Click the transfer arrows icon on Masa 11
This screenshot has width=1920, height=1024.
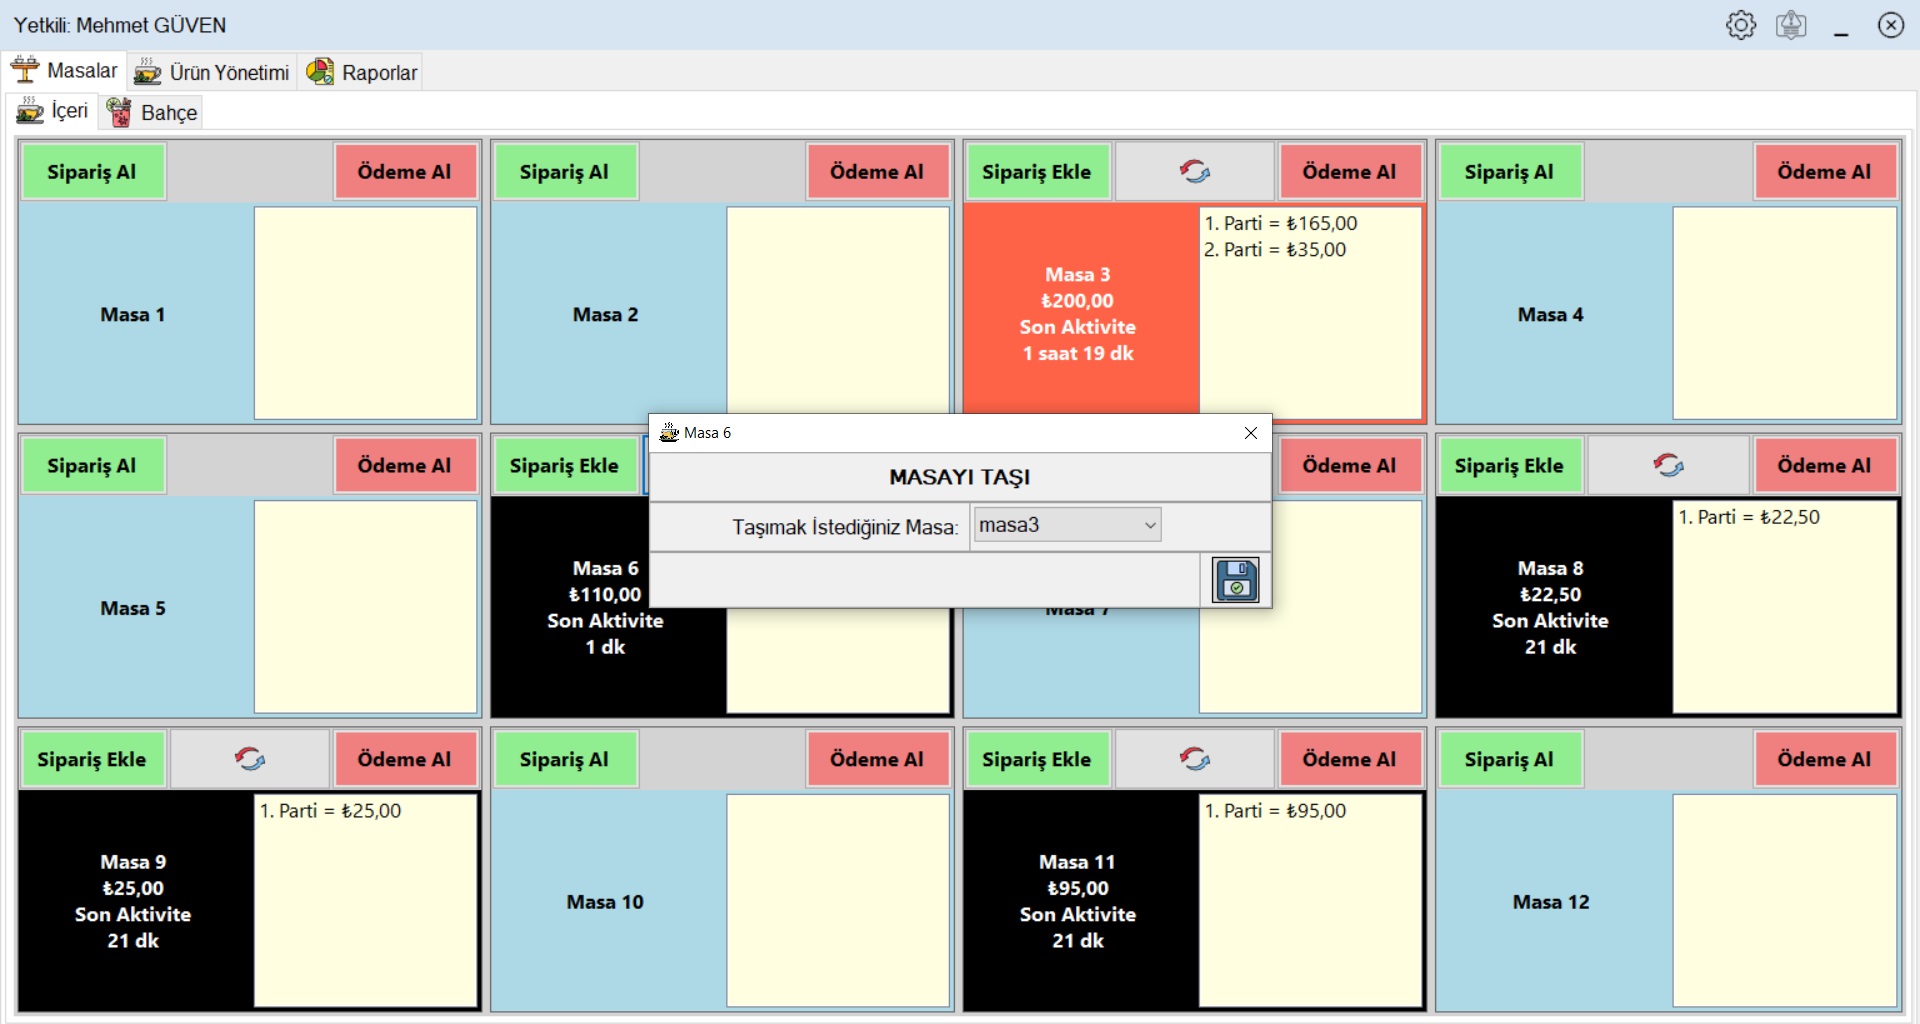(x=1195, y=760)
